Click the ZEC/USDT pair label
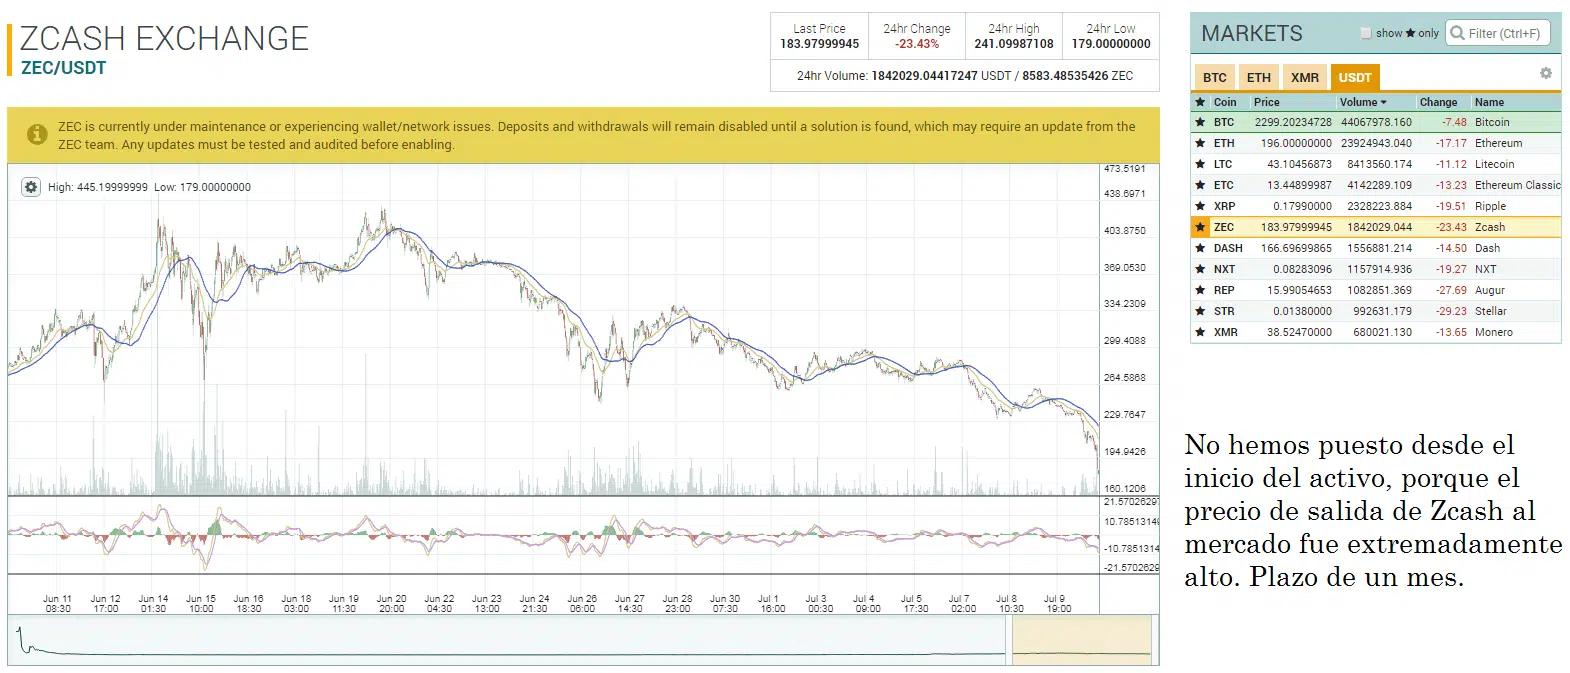This screenshot has height=673, width=1570. point(63,68)
